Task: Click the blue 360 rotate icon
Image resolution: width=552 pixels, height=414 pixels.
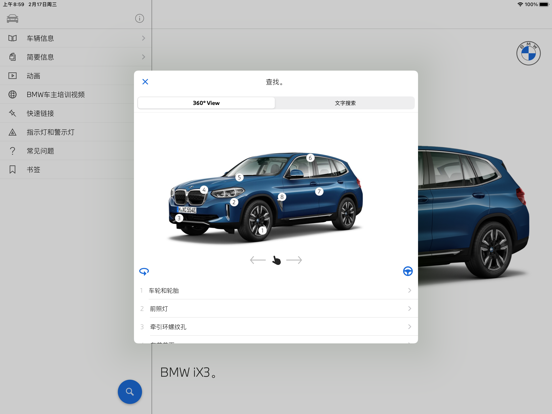Action: coord(144,271)
